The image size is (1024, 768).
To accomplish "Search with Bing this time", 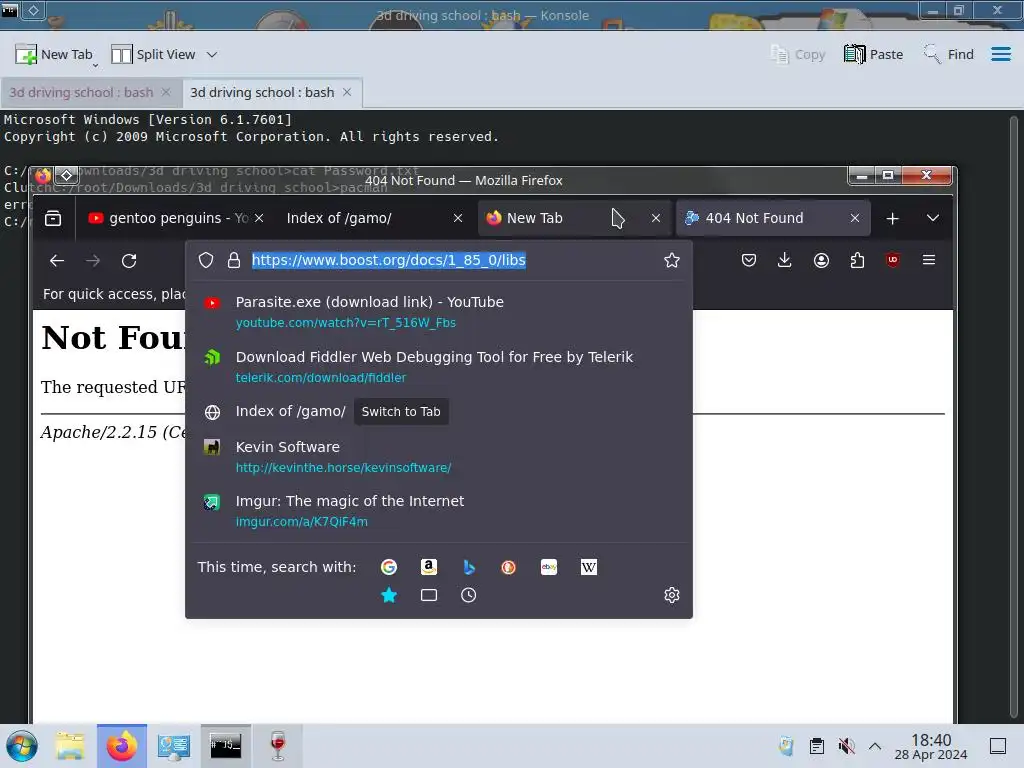I will tap(469, 567).
